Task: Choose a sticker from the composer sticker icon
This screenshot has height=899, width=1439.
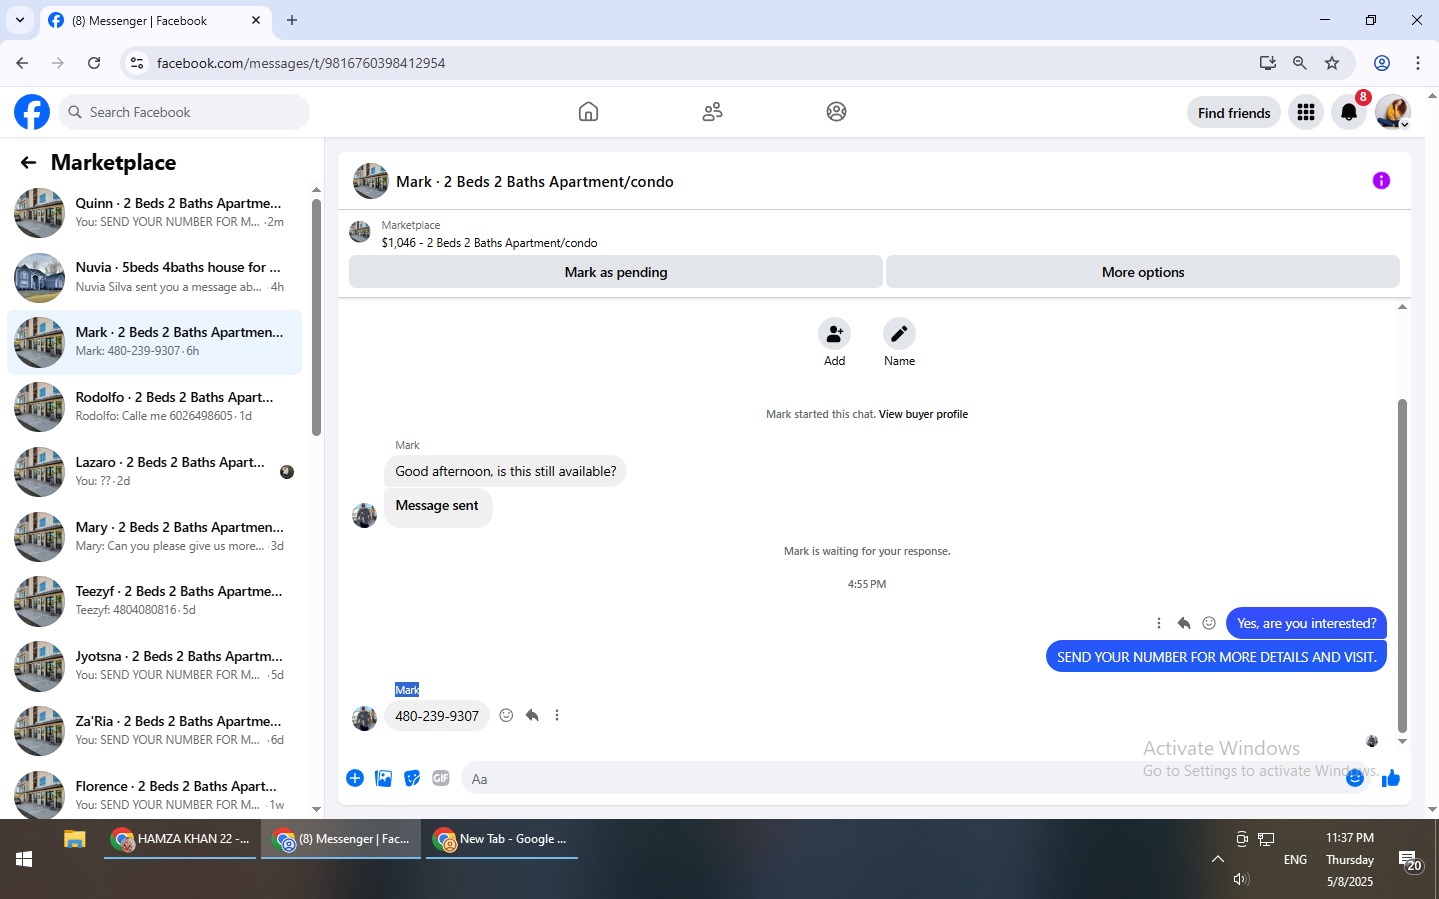Action: point(412,778)
